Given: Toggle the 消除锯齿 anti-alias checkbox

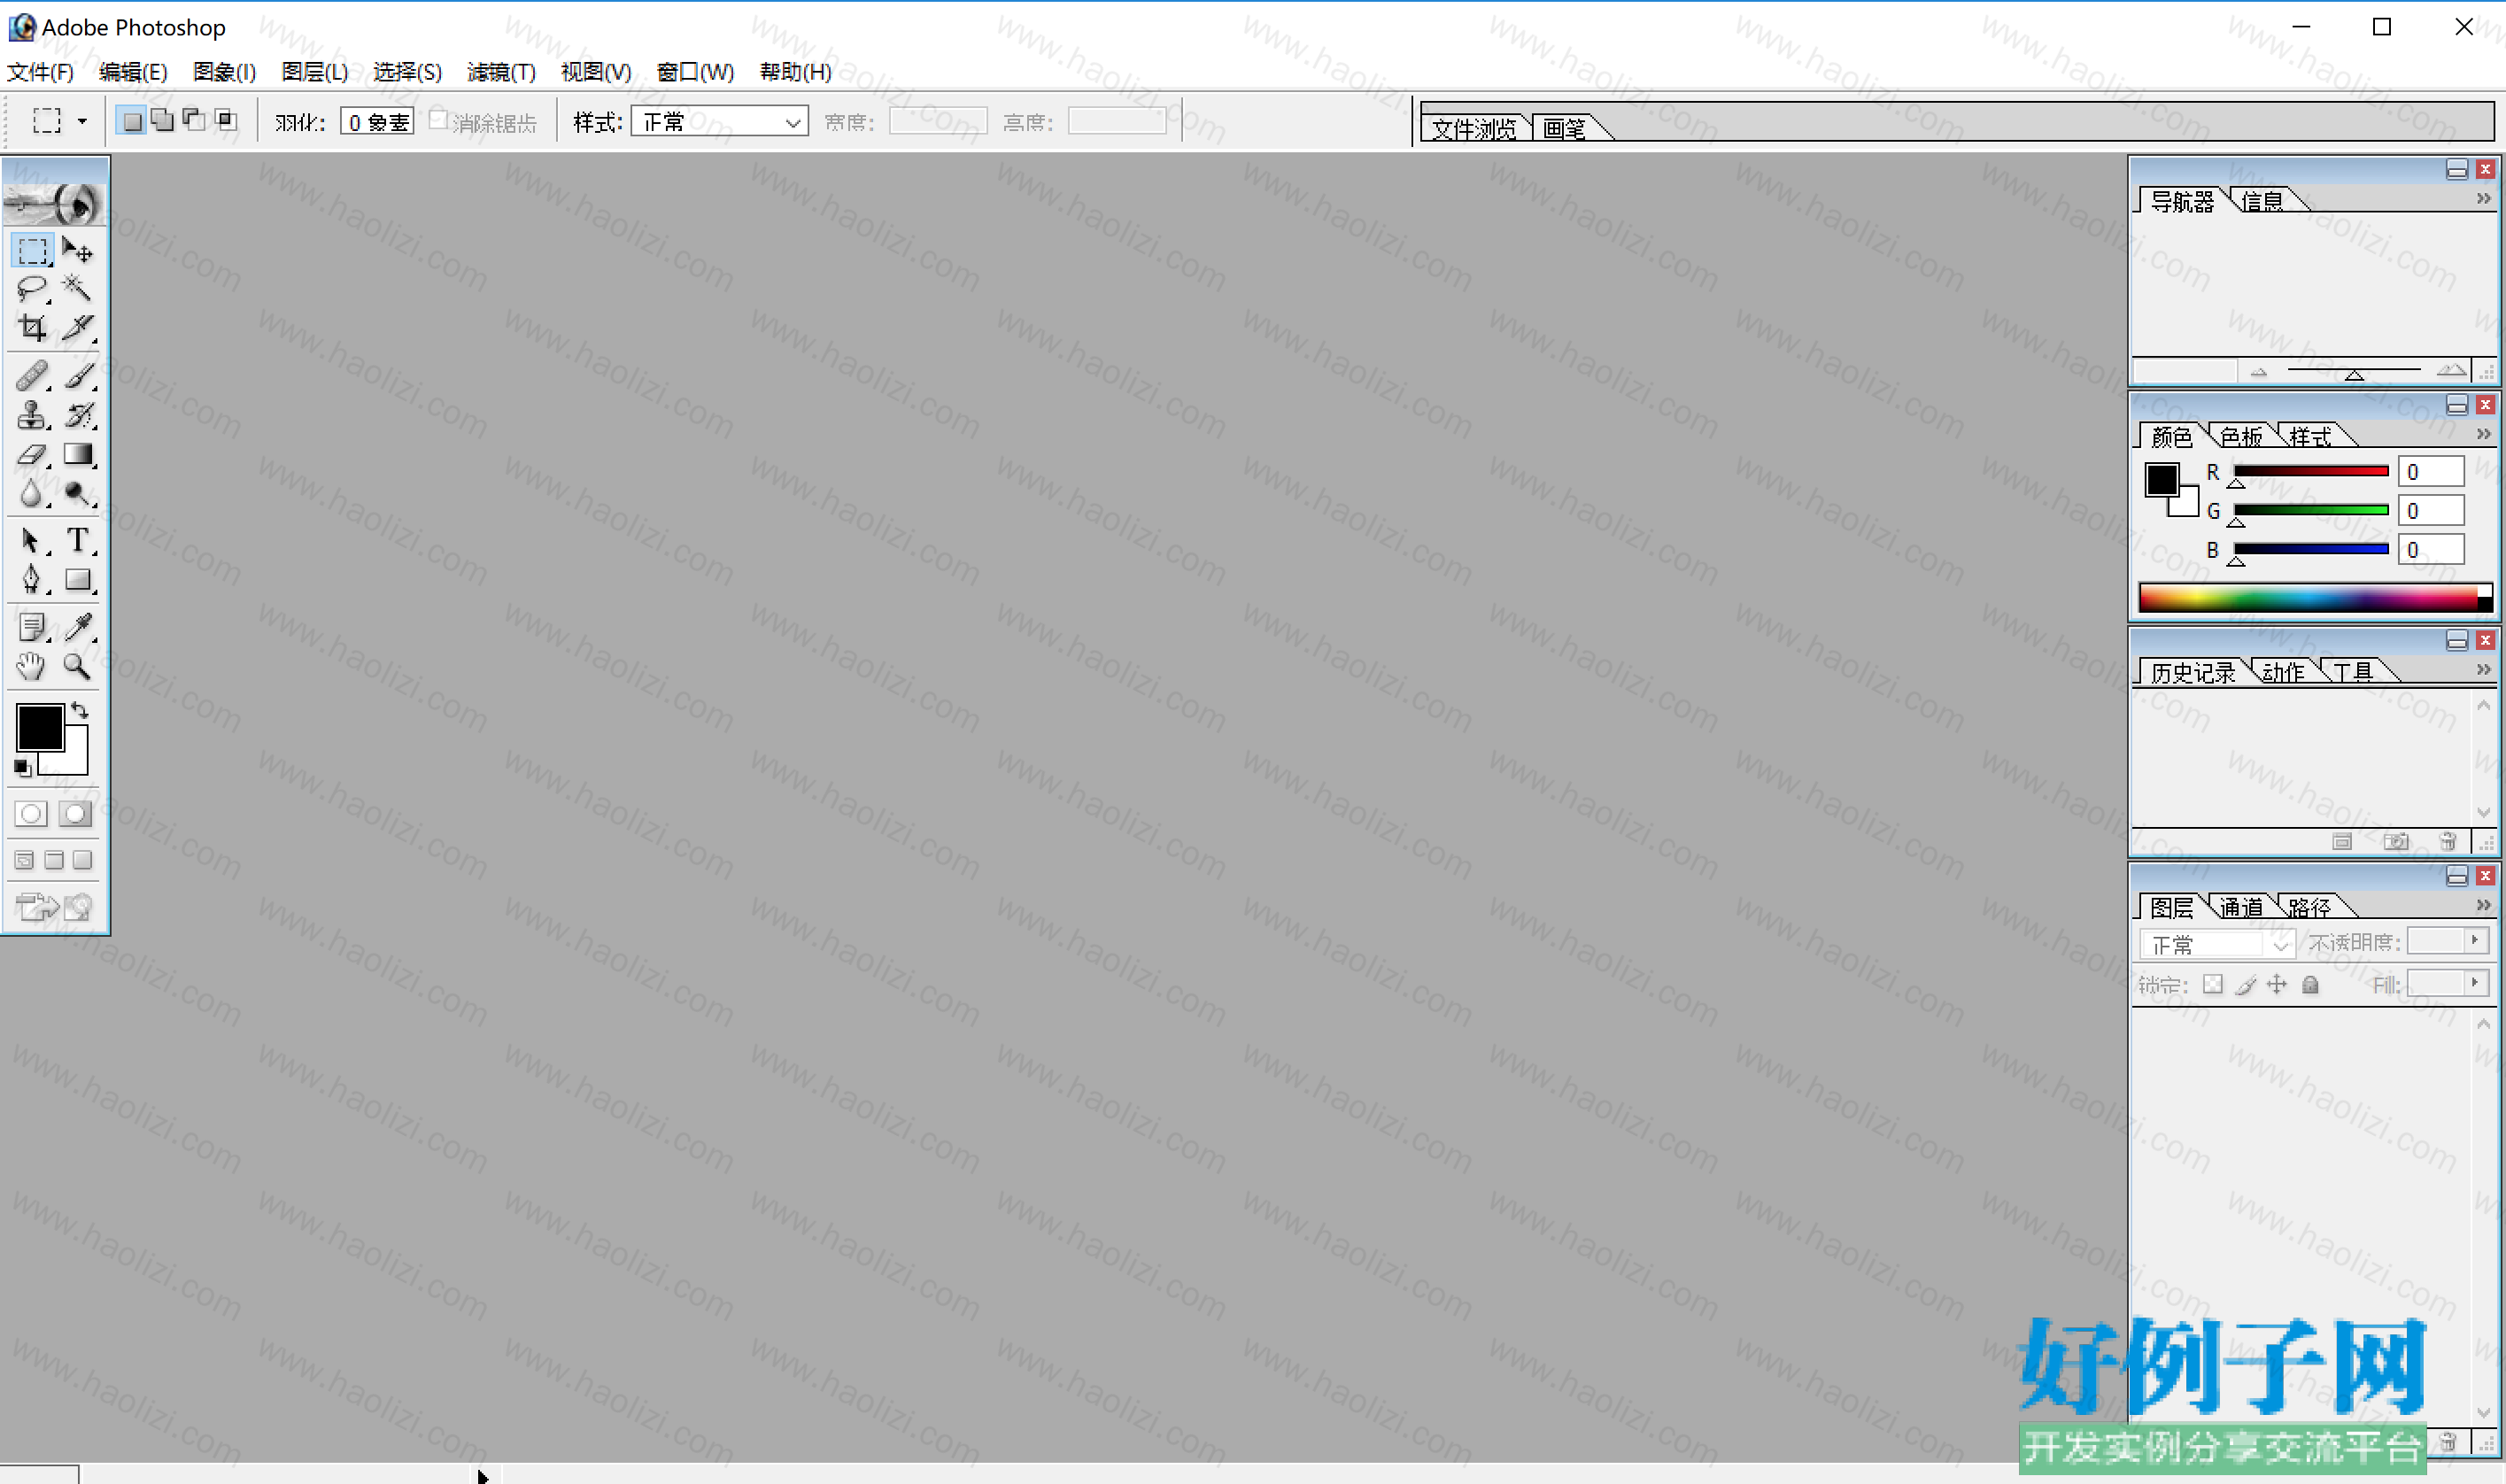Looking at the screenshot, I should pyautogui.click(x=438, y=120).
